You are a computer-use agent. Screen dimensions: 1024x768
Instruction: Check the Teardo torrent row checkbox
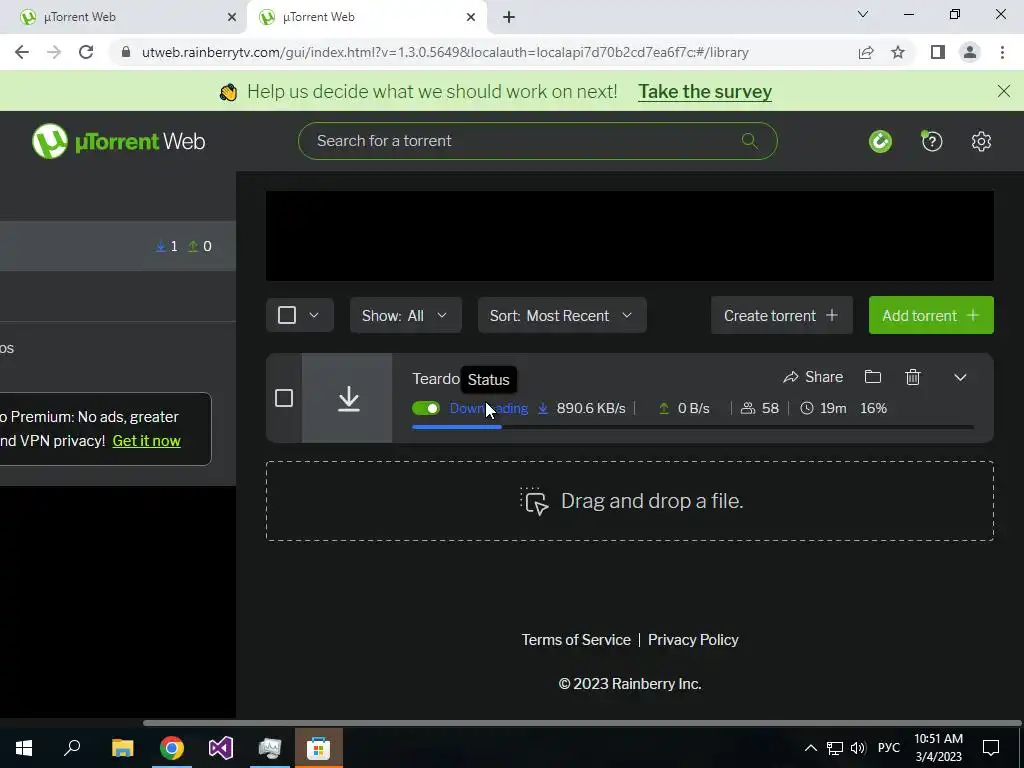[x=283, y=398]
